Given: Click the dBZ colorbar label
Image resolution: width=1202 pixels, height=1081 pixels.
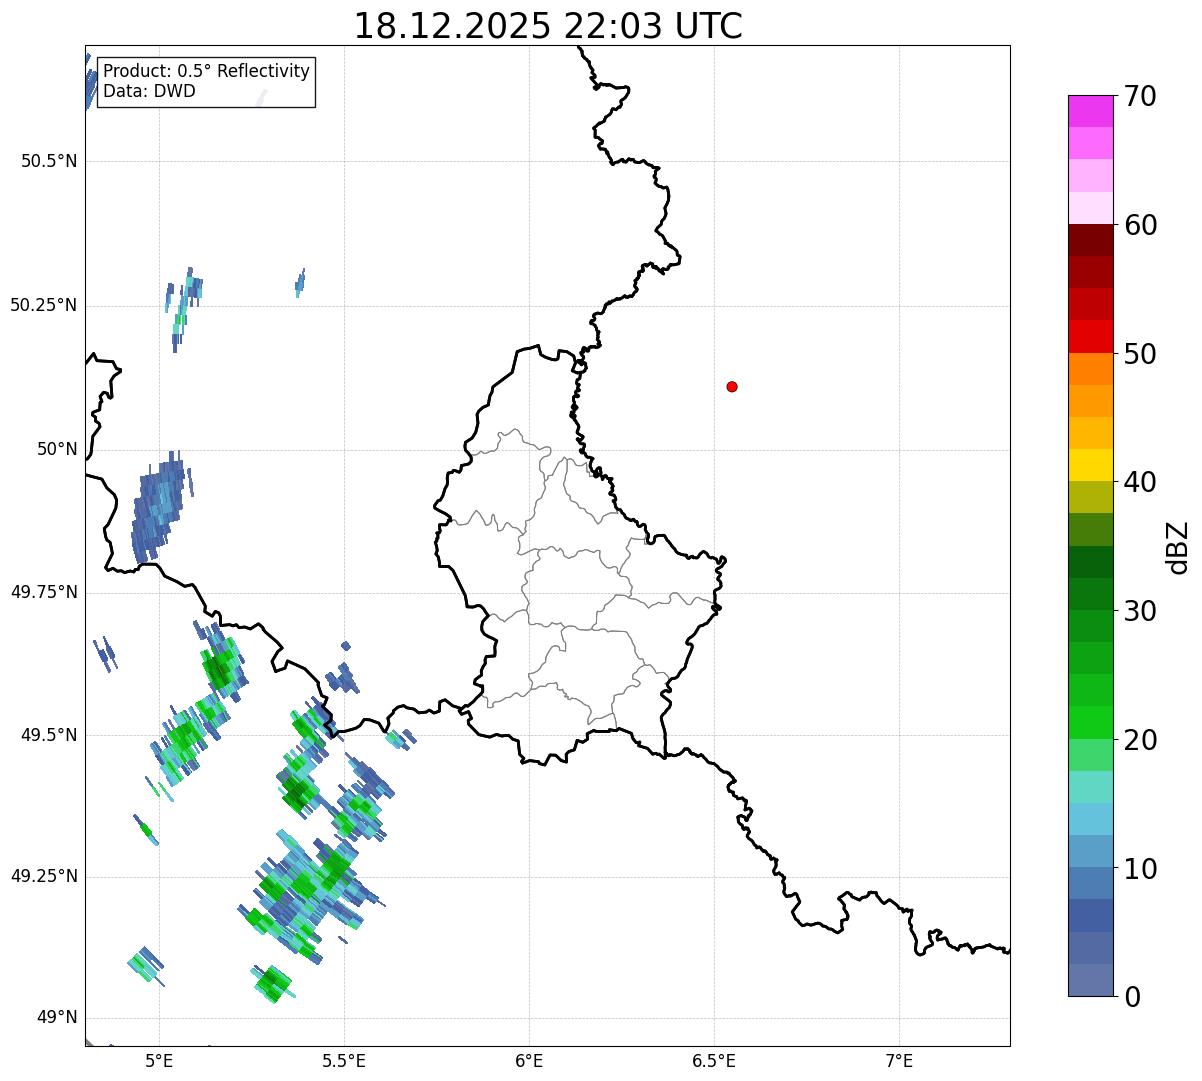Looking at the screenshot, I should pyautogui.click(x=1178, y=546).
